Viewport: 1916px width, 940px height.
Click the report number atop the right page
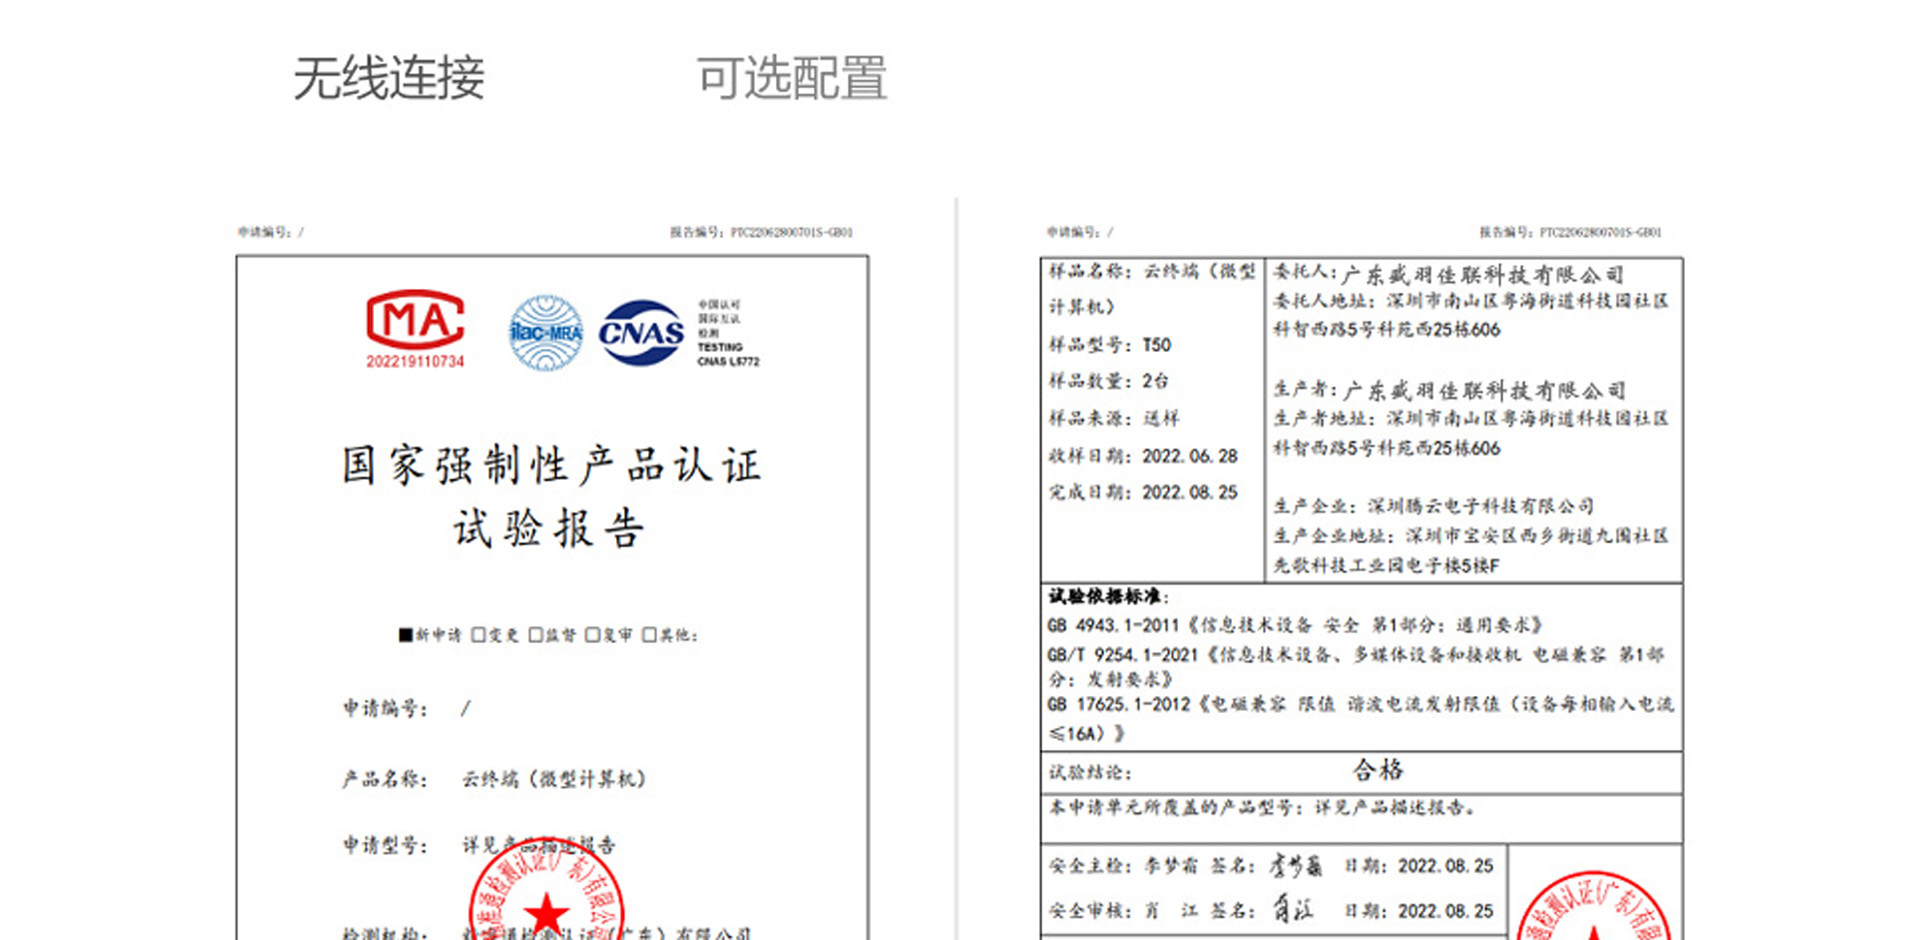1570,232
